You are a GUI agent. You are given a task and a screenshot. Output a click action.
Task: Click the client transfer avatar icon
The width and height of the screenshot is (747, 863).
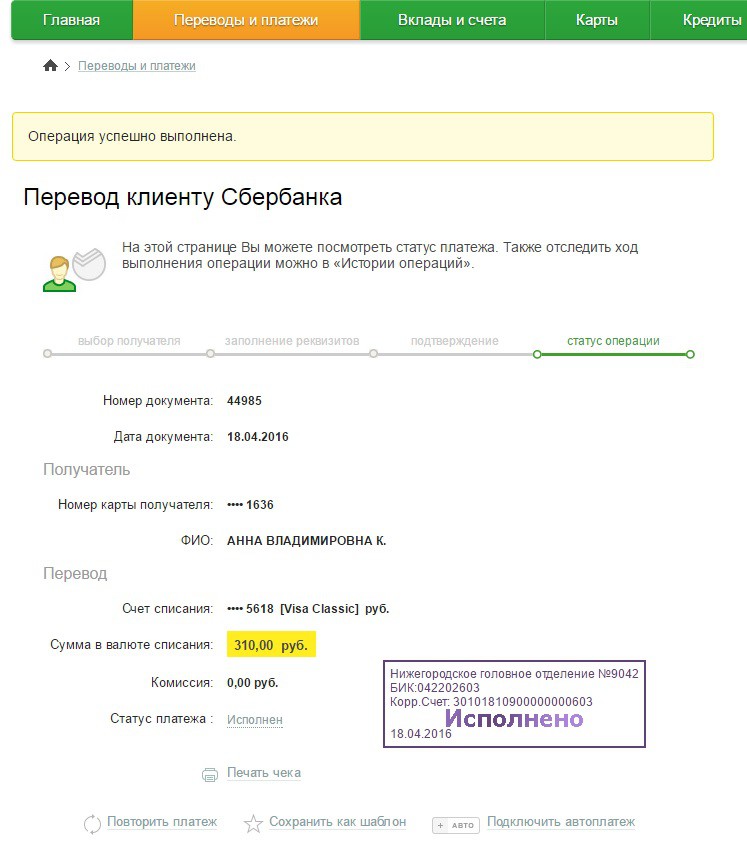74,270
